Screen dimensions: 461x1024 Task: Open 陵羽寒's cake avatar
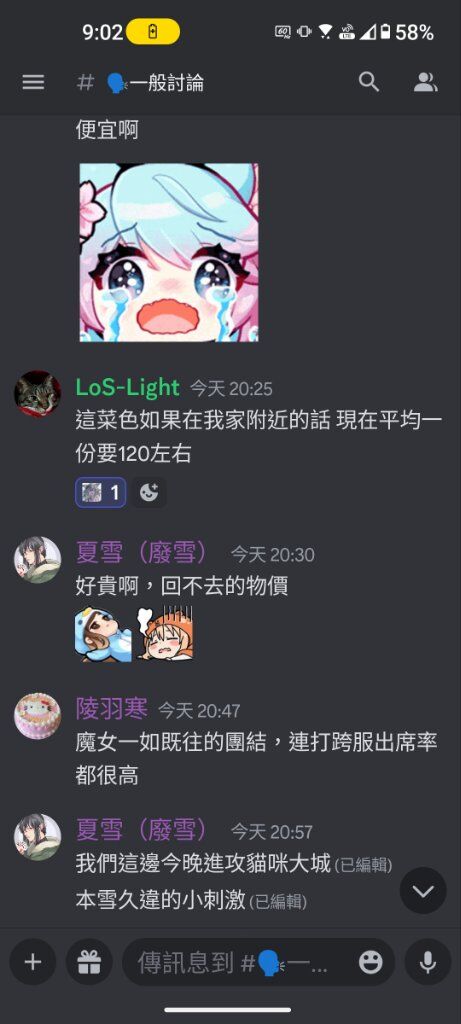pos(38,716)
